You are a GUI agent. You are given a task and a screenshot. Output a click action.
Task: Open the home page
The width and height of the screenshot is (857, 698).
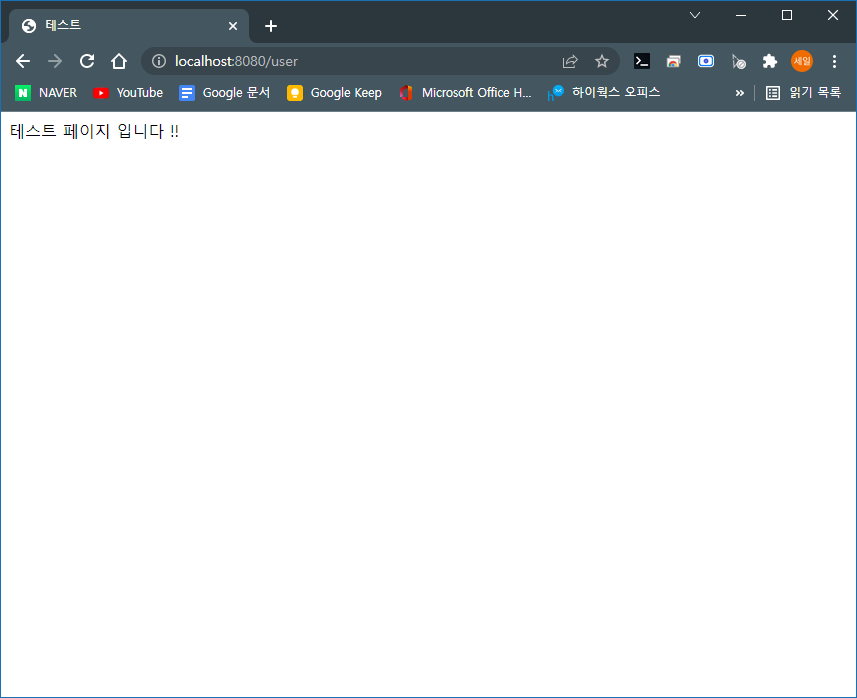point(119,61)
